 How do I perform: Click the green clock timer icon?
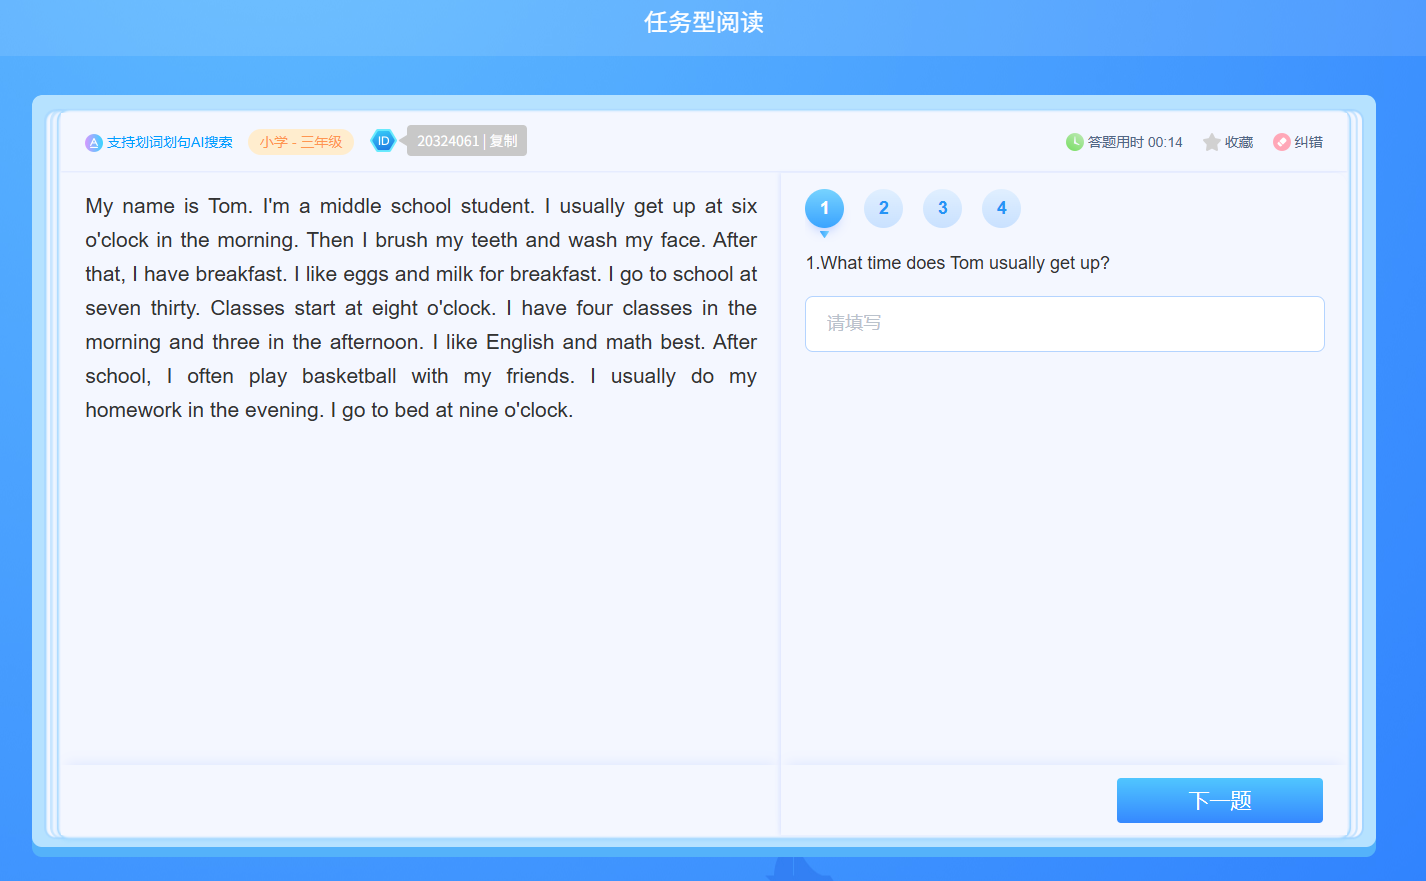pyautogui.click(x=1074, y=142)
